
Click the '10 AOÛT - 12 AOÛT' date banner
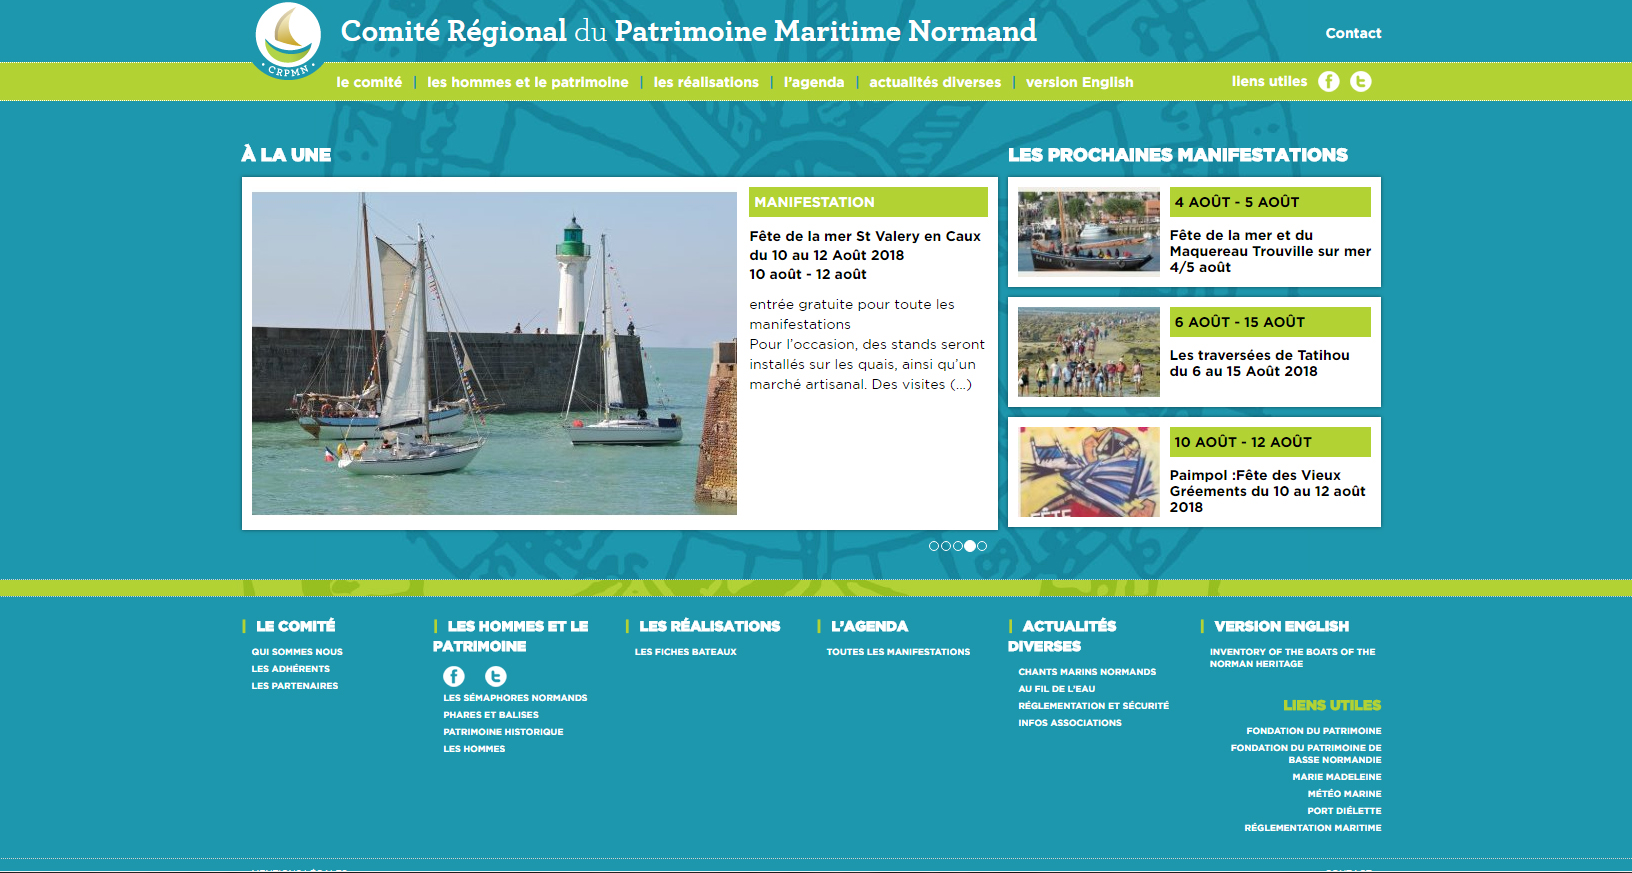coord(1270,442)
